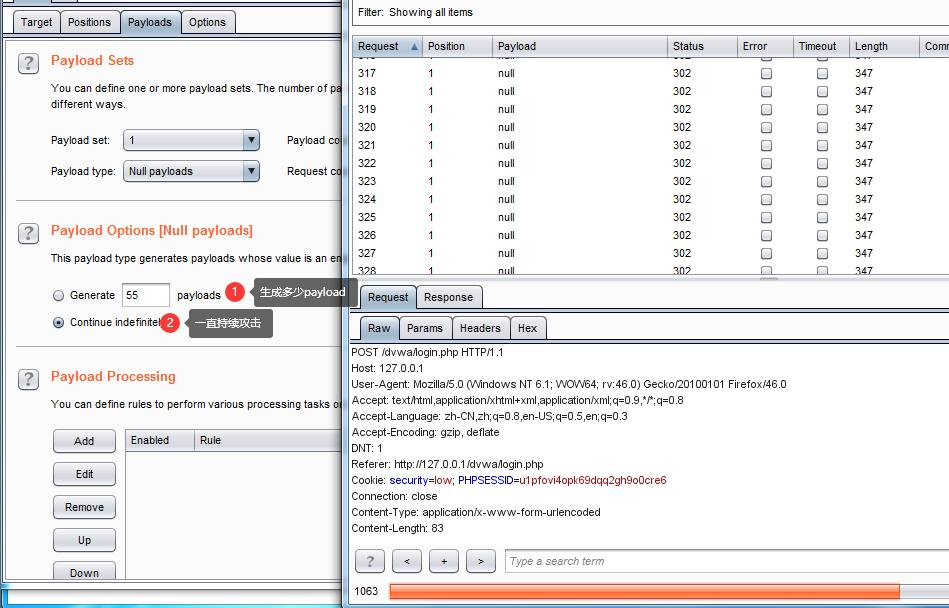
Task: Select the Headers view tab
Action: click(x=481, y=328)
